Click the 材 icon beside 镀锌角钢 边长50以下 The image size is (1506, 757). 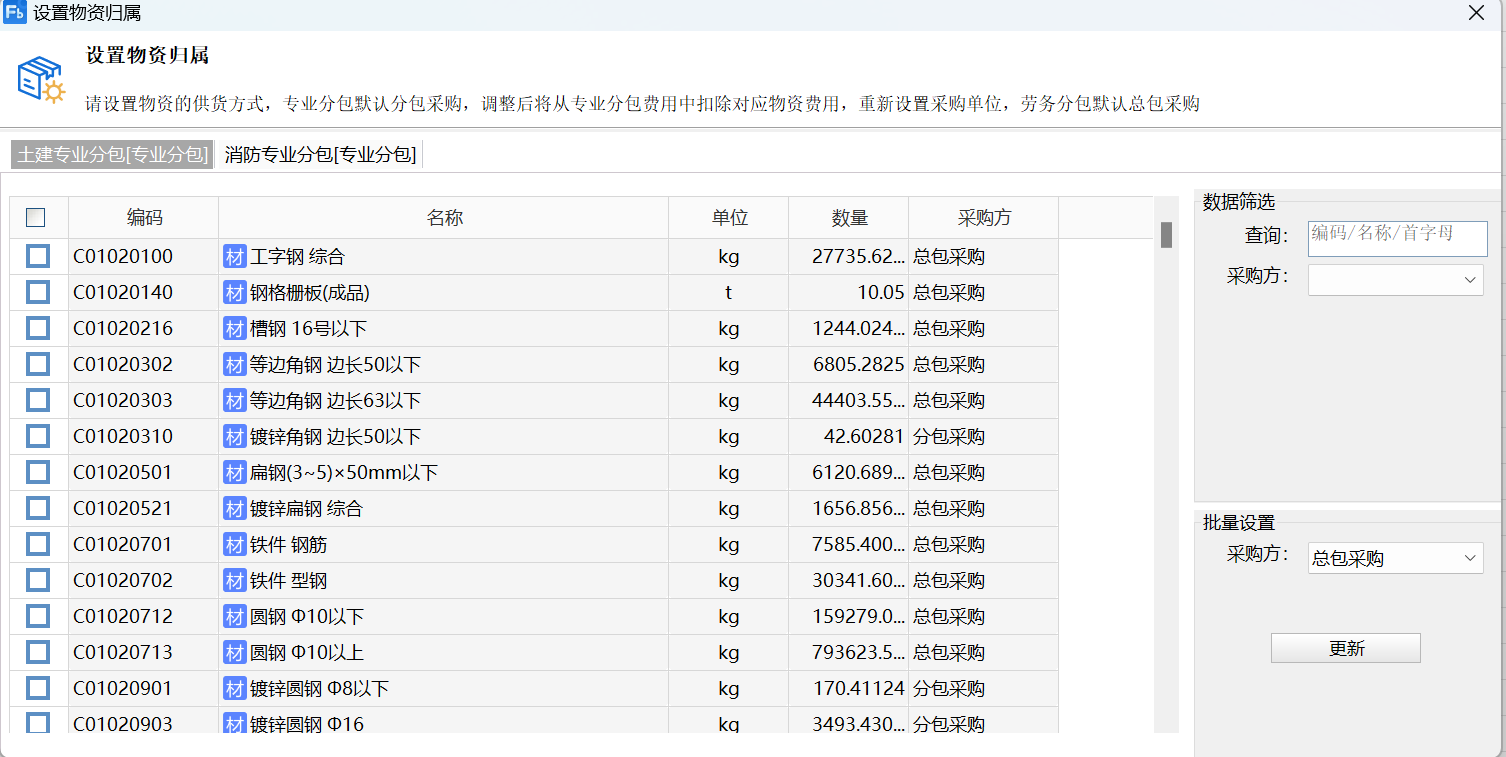coord(234,437)
